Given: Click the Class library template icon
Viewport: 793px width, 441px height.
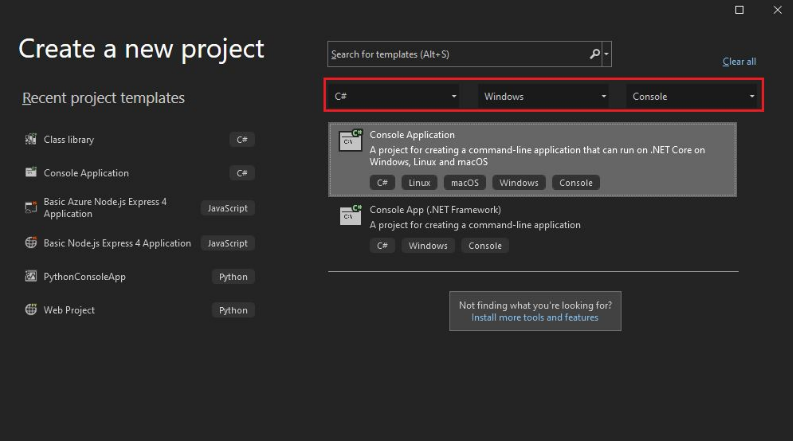Looking at the screenshot, I should (31, 140).
